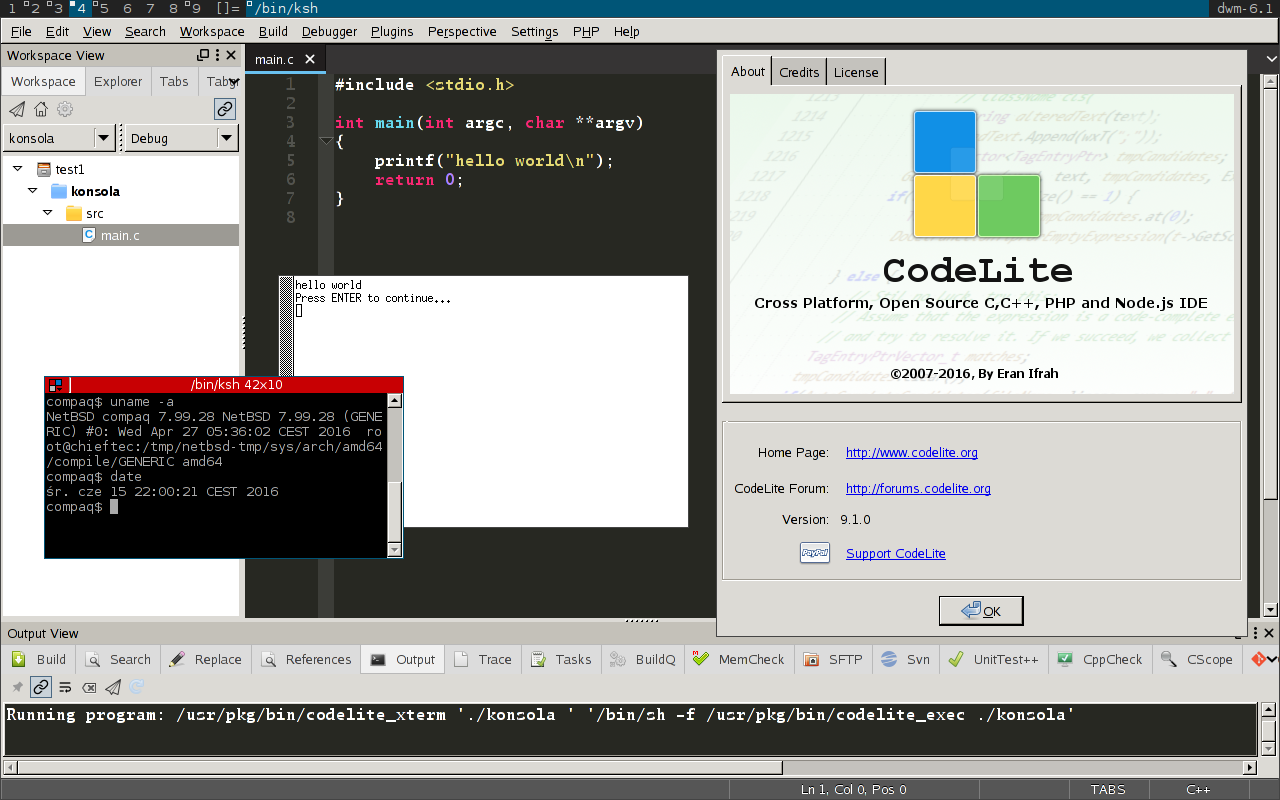Toggle the link/scroll-lock icon in Output View toolbar
The height and width of the screenshot is (800, 1280).
[40, 687]
